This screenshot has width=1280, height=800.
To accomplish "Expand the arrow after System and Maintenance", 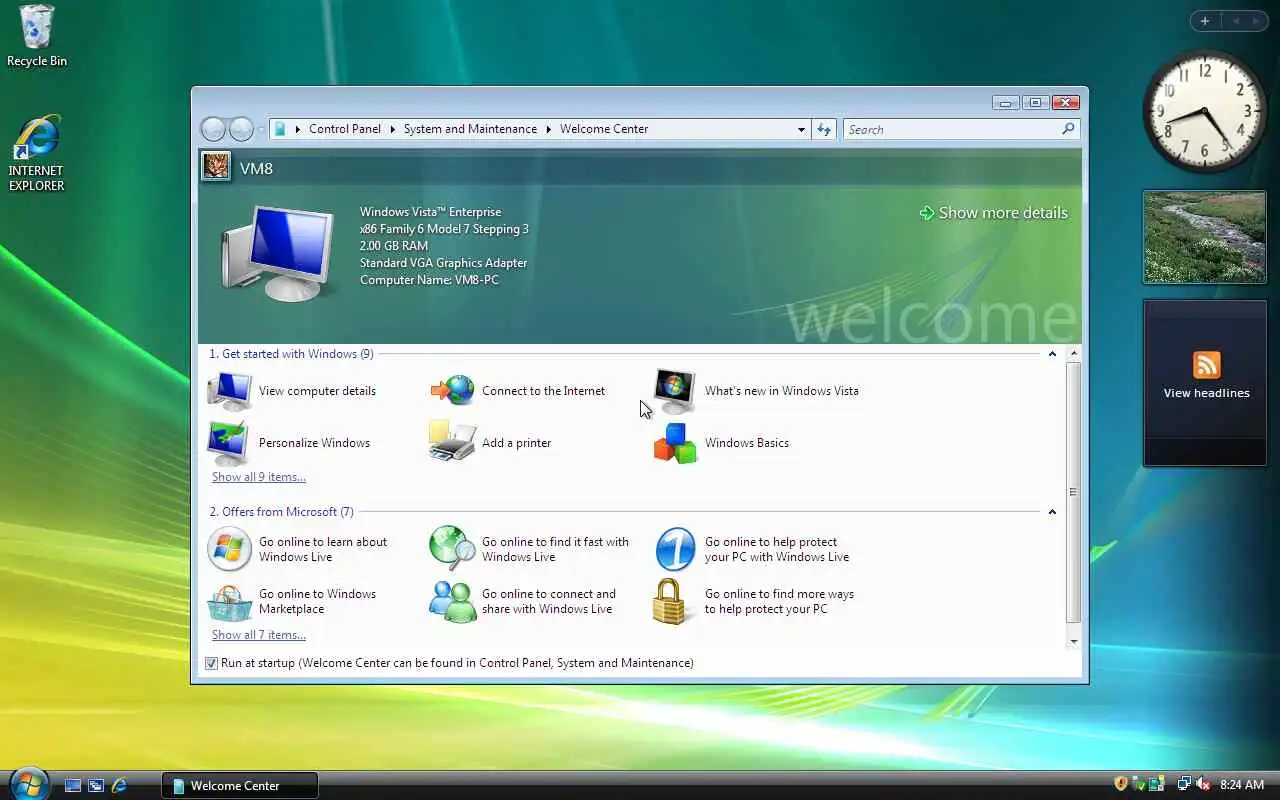I will (x=548, y=129).
